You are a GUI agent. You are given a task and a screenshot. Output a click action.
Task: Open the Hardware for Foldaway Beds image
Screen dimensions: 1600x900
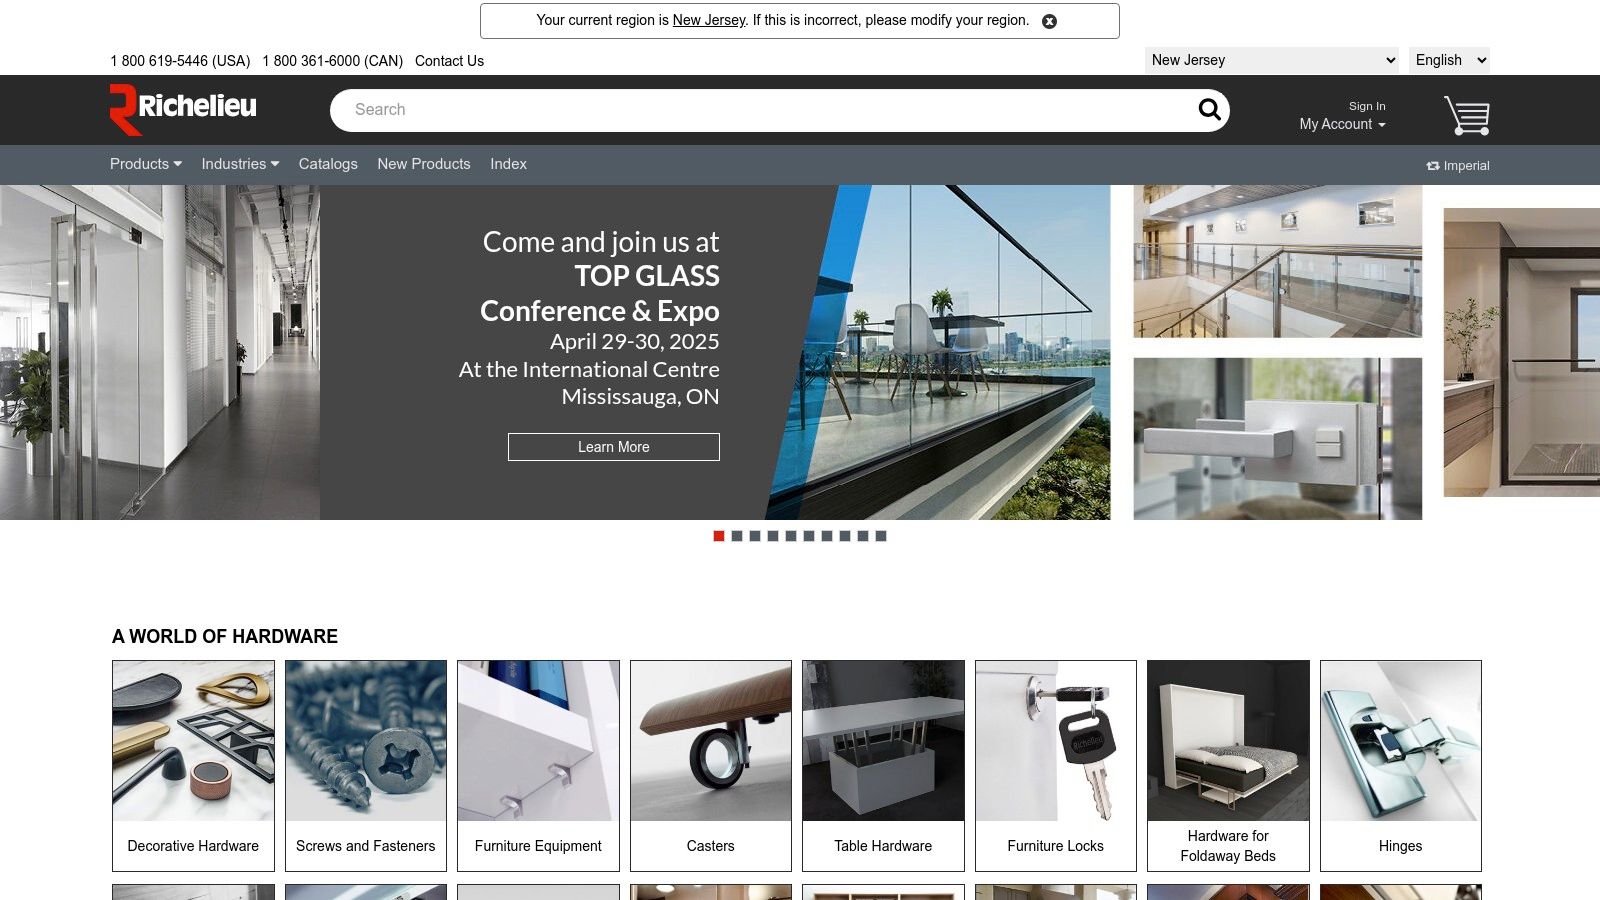coord(1228,741)
